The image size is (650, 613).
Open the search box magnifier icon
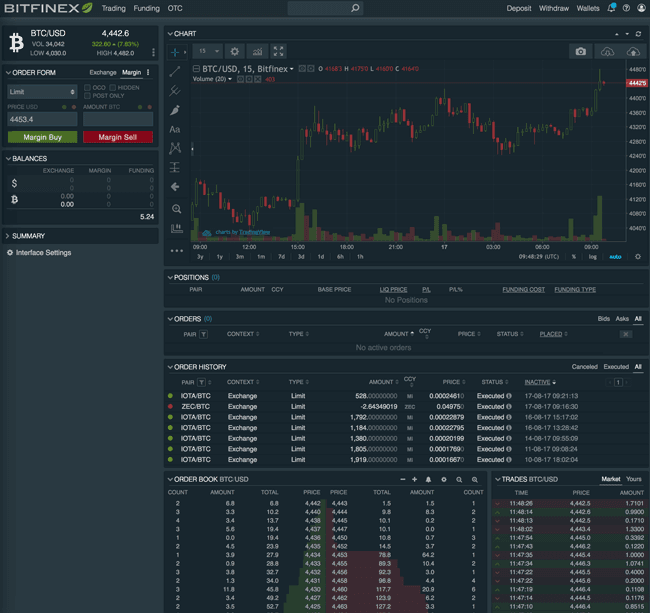pyautogui.click(x=355, y=8)
